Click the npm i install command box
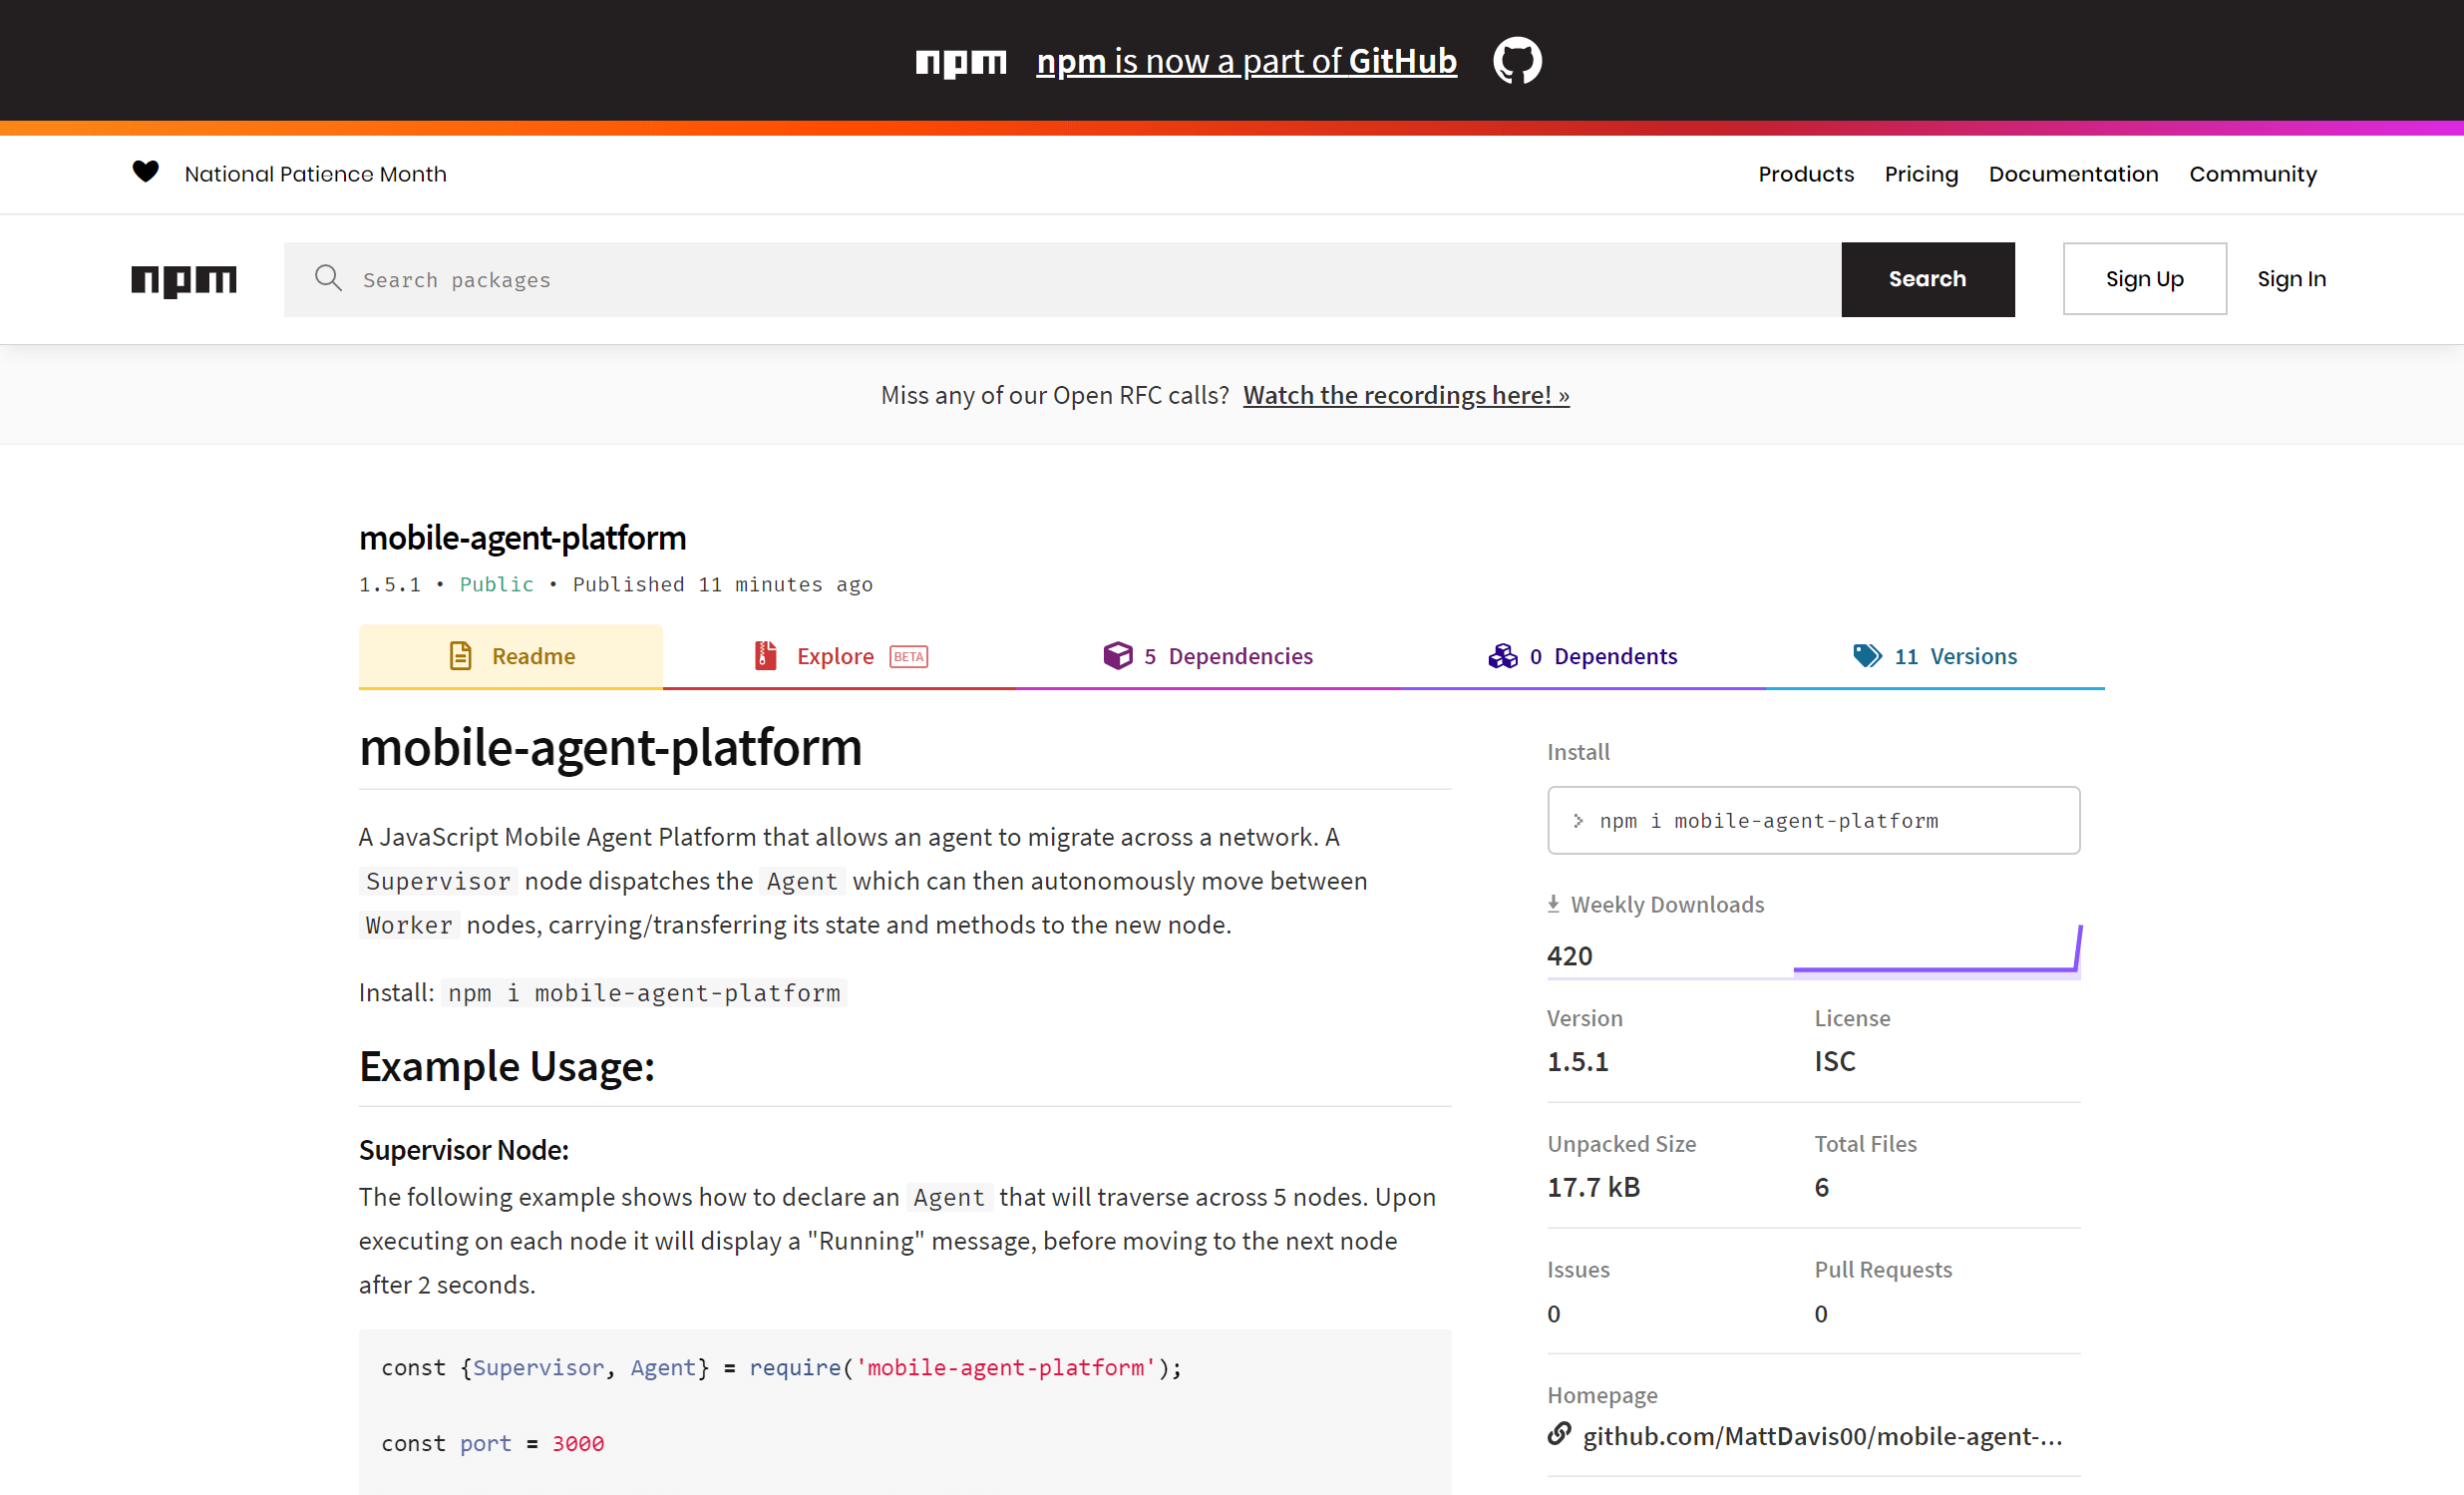2464x1495 pixels. coord(1813,820)
